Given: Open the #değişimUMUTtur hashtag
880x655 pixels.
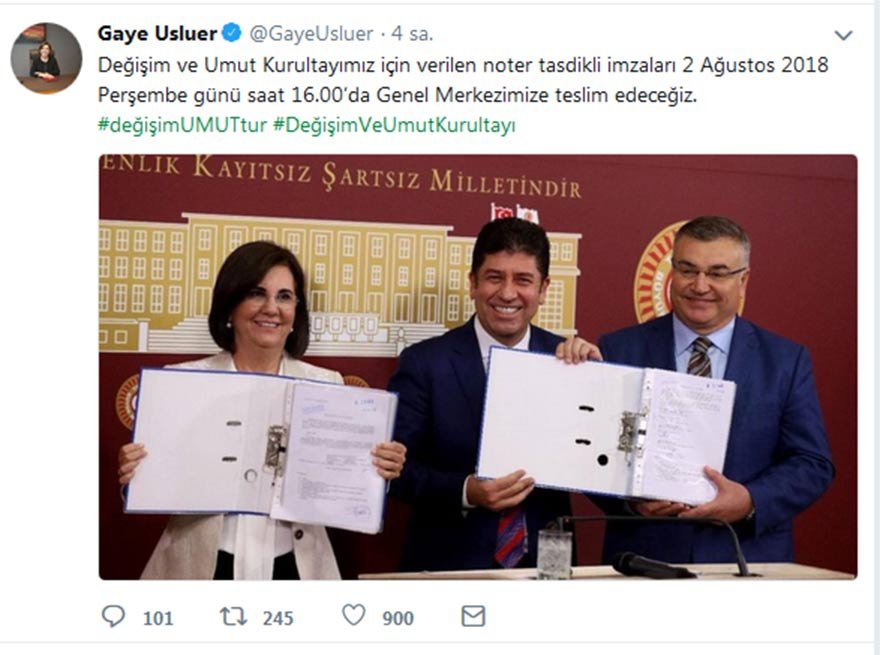Looking at the screenshot, I should point(182,125).
